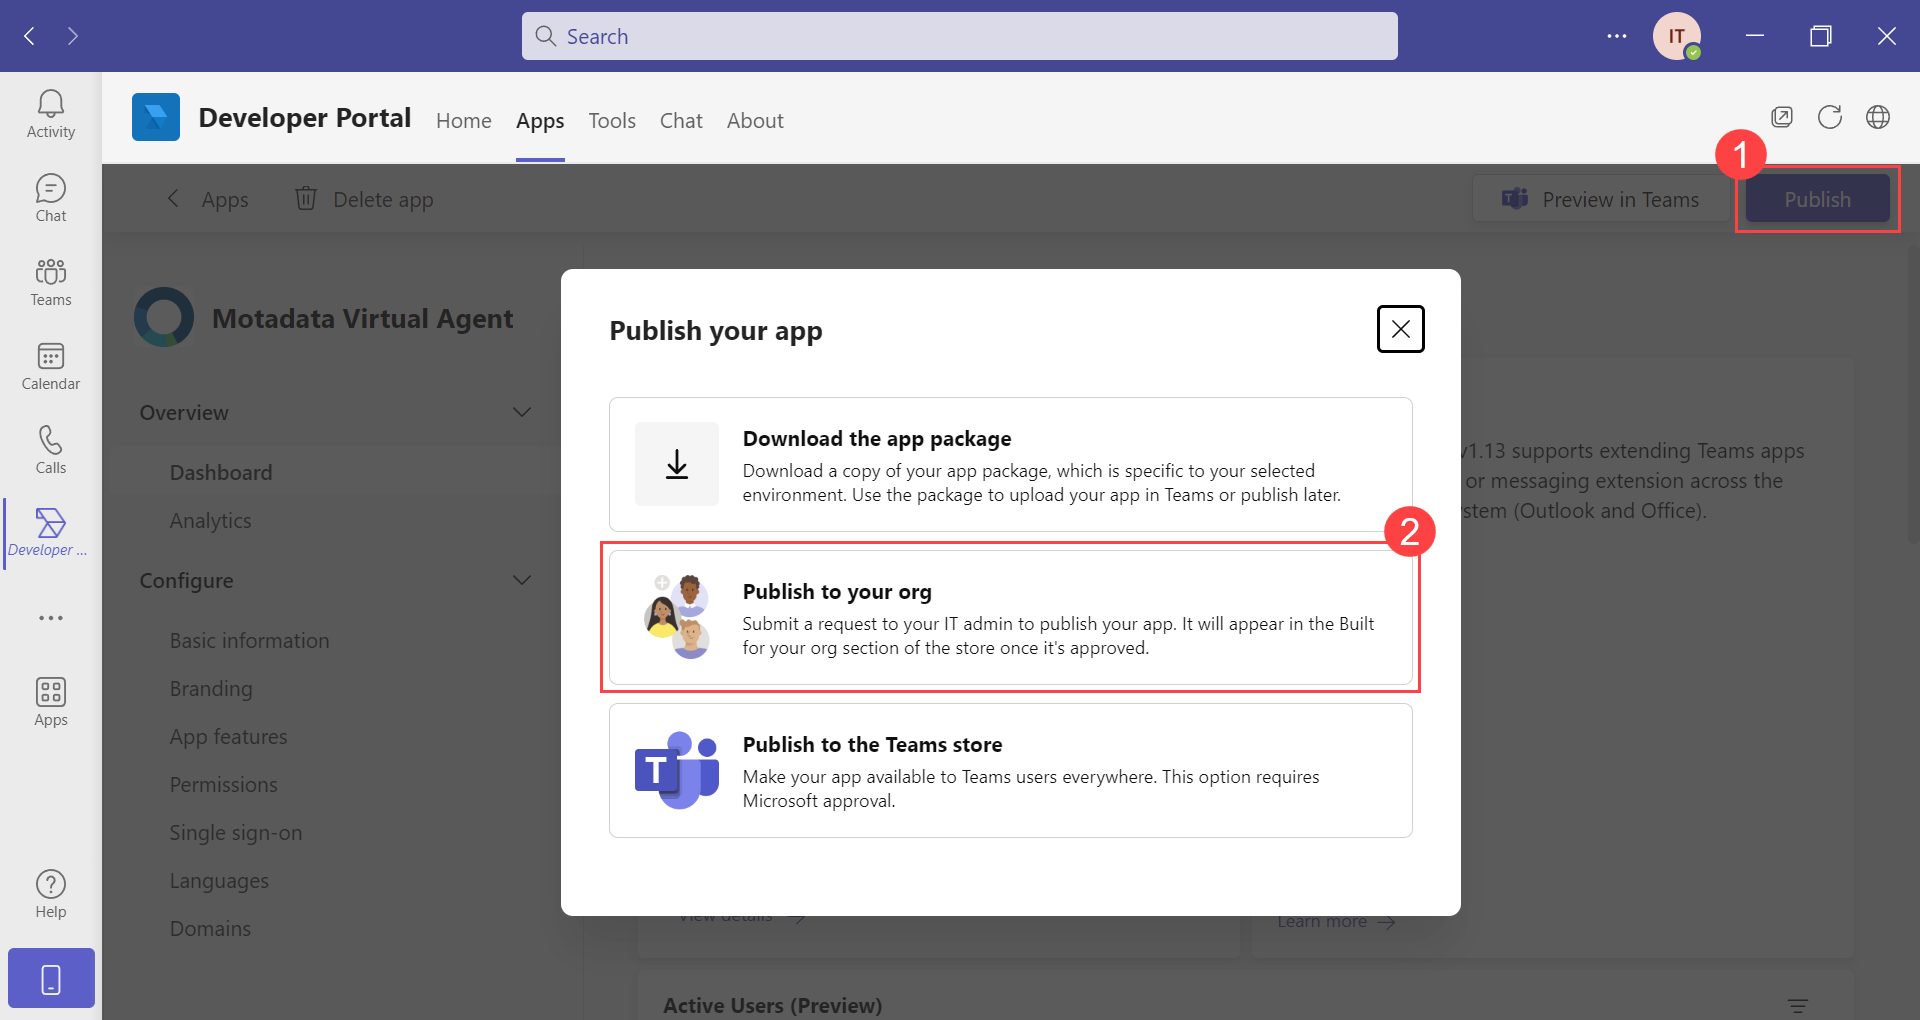
Task: Click the Search input field
Action: pos(958,35)
